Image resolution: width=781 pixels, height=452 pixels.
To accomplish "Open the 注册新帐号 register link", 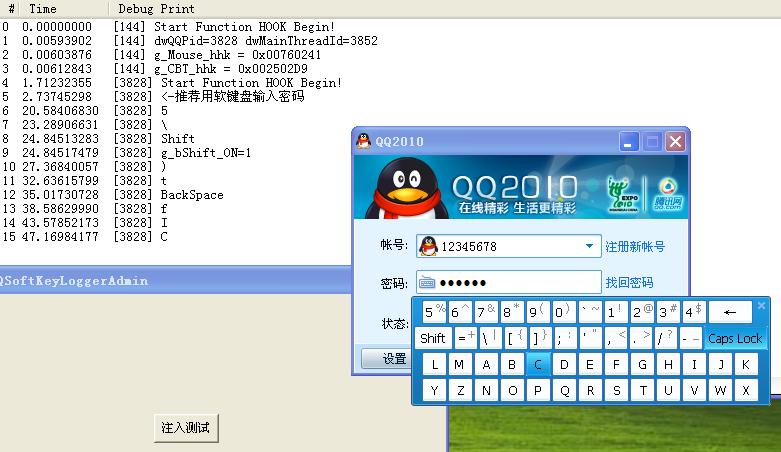I will [635, 246].
